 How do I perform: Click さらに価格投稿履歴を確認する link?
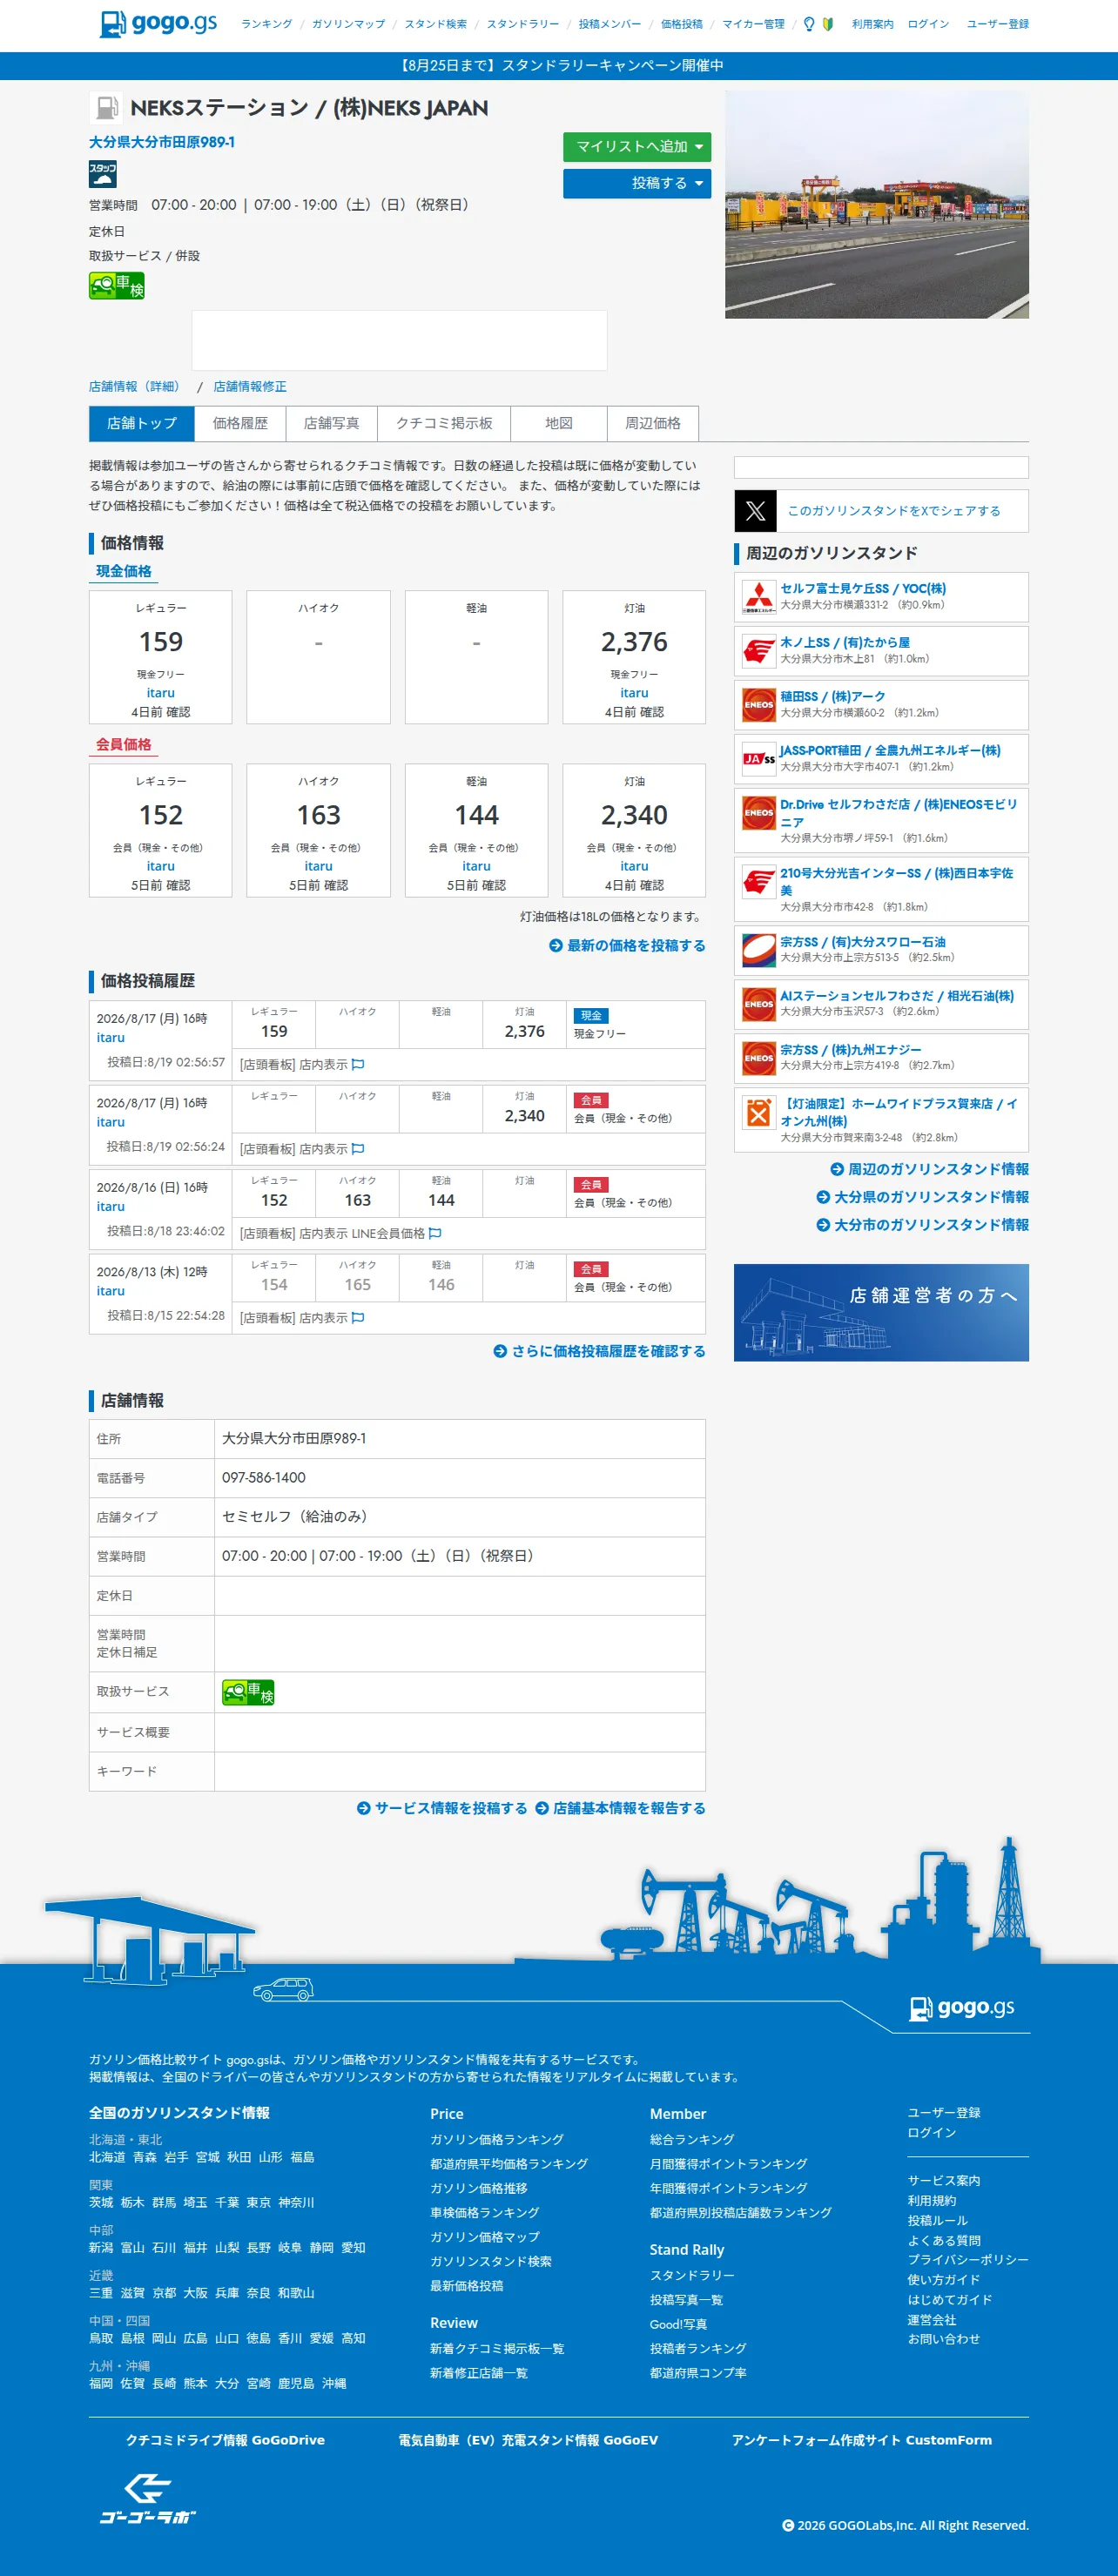600,1352
